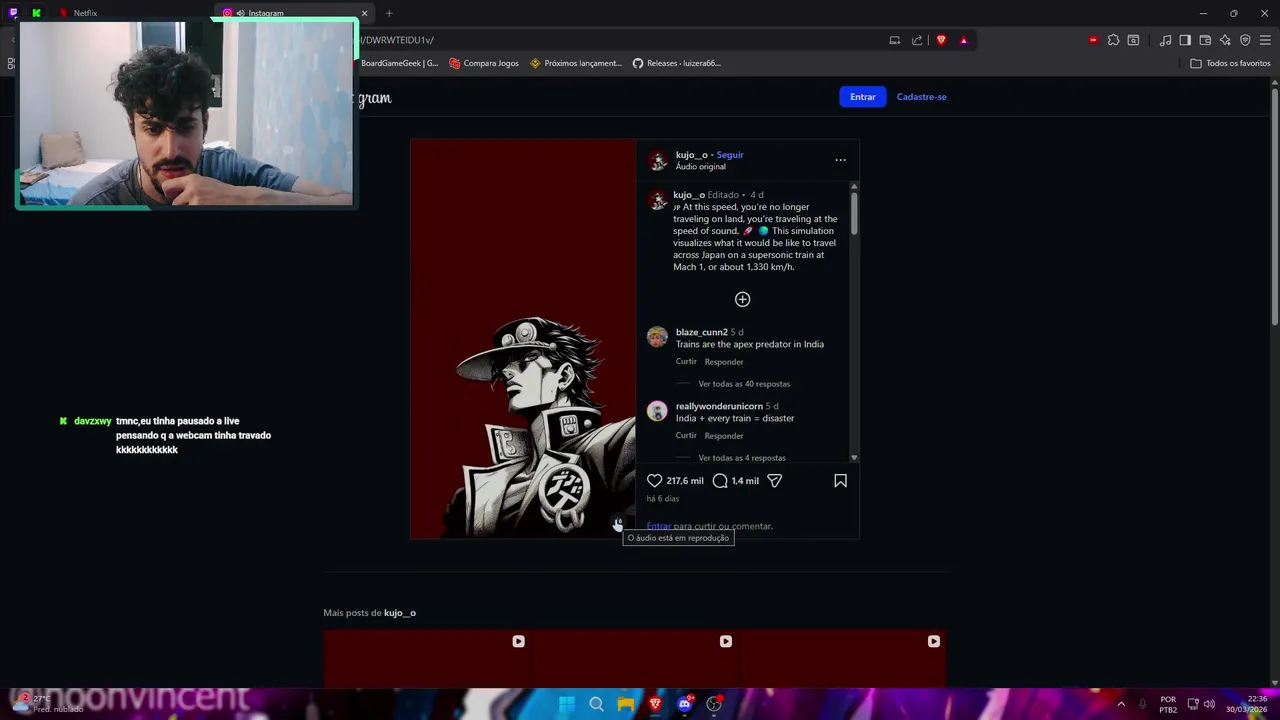
Task: Open comments via speech bubble icon
Action: pos(720,481)
